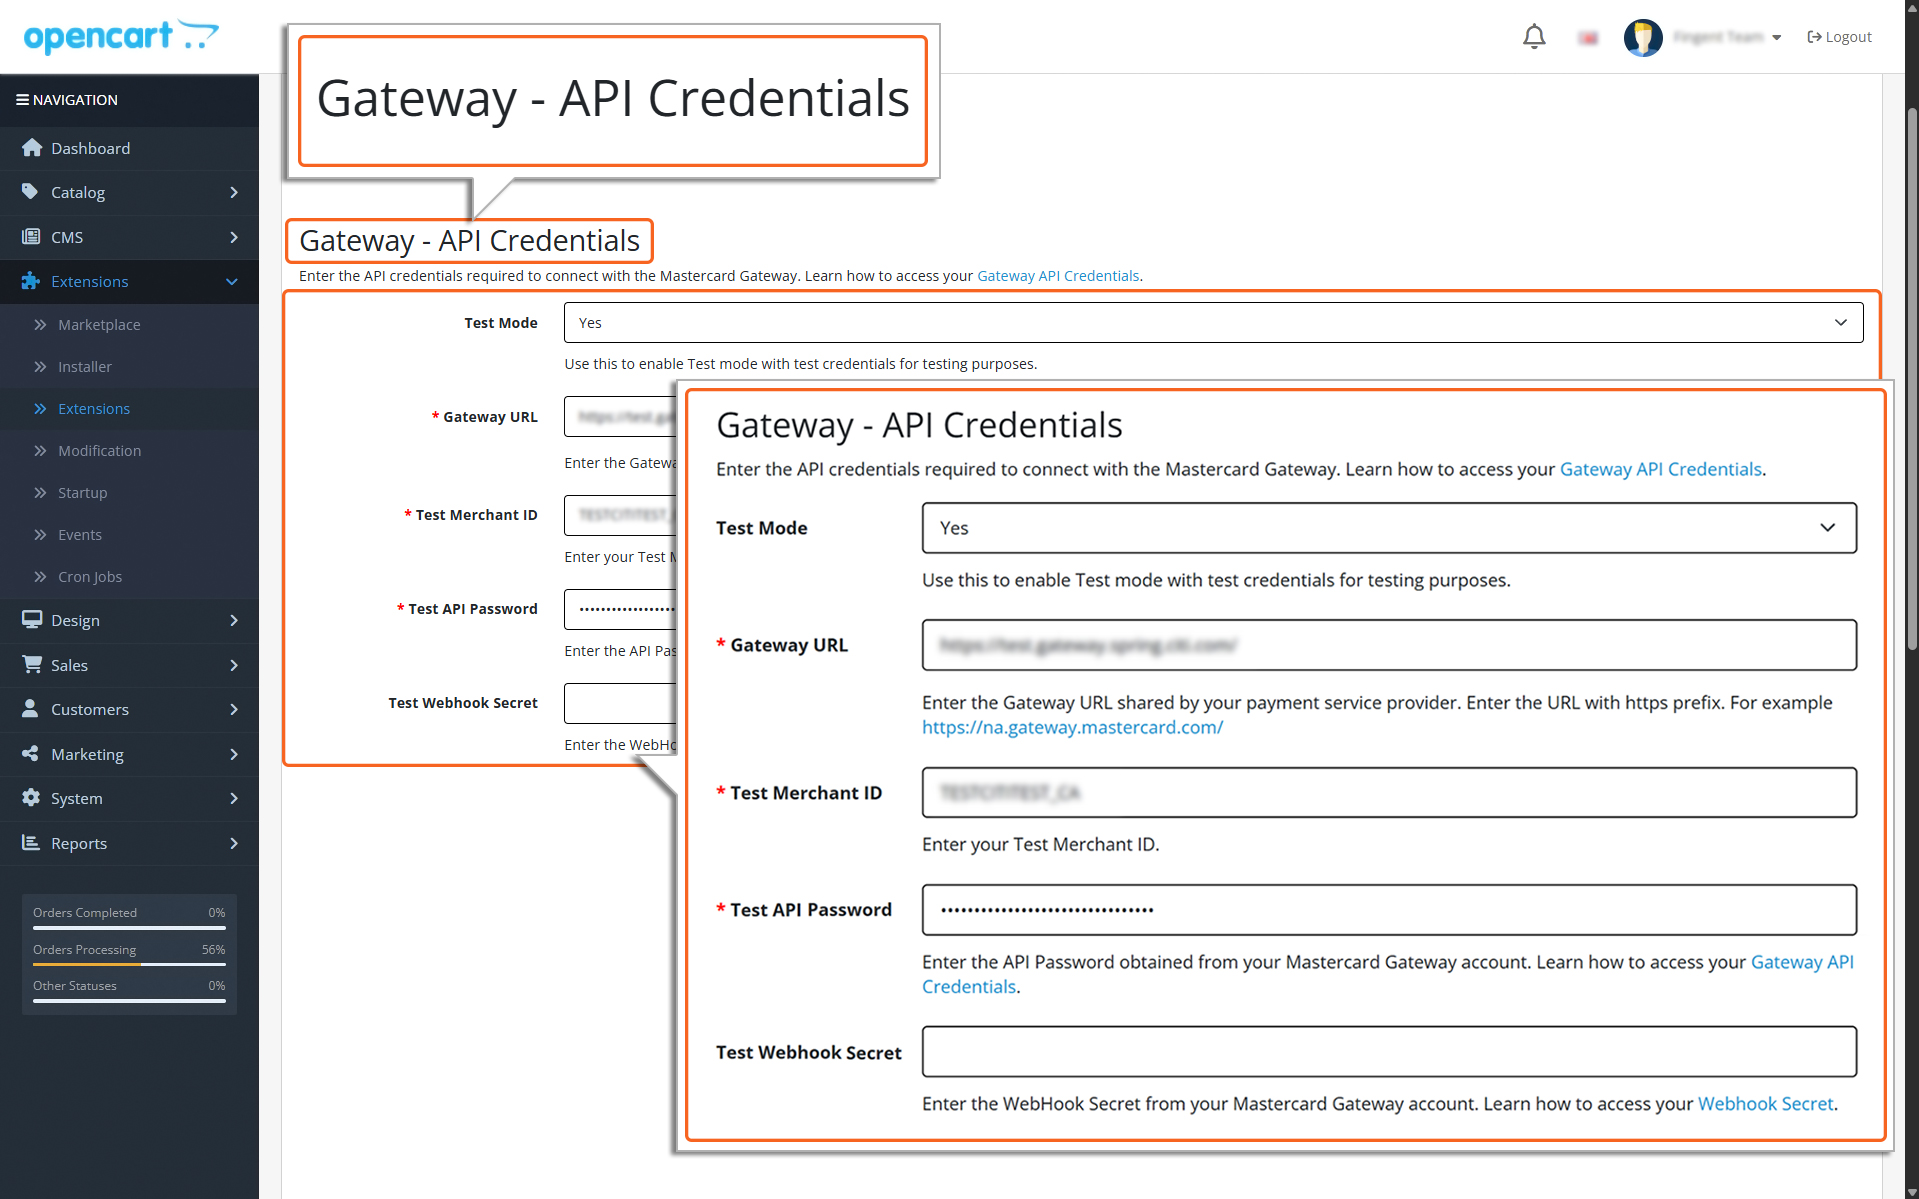Screen dimensions: 1919x1199
Task: Click the Installer double-arrow icon
Action: click(x=40, y=367)
